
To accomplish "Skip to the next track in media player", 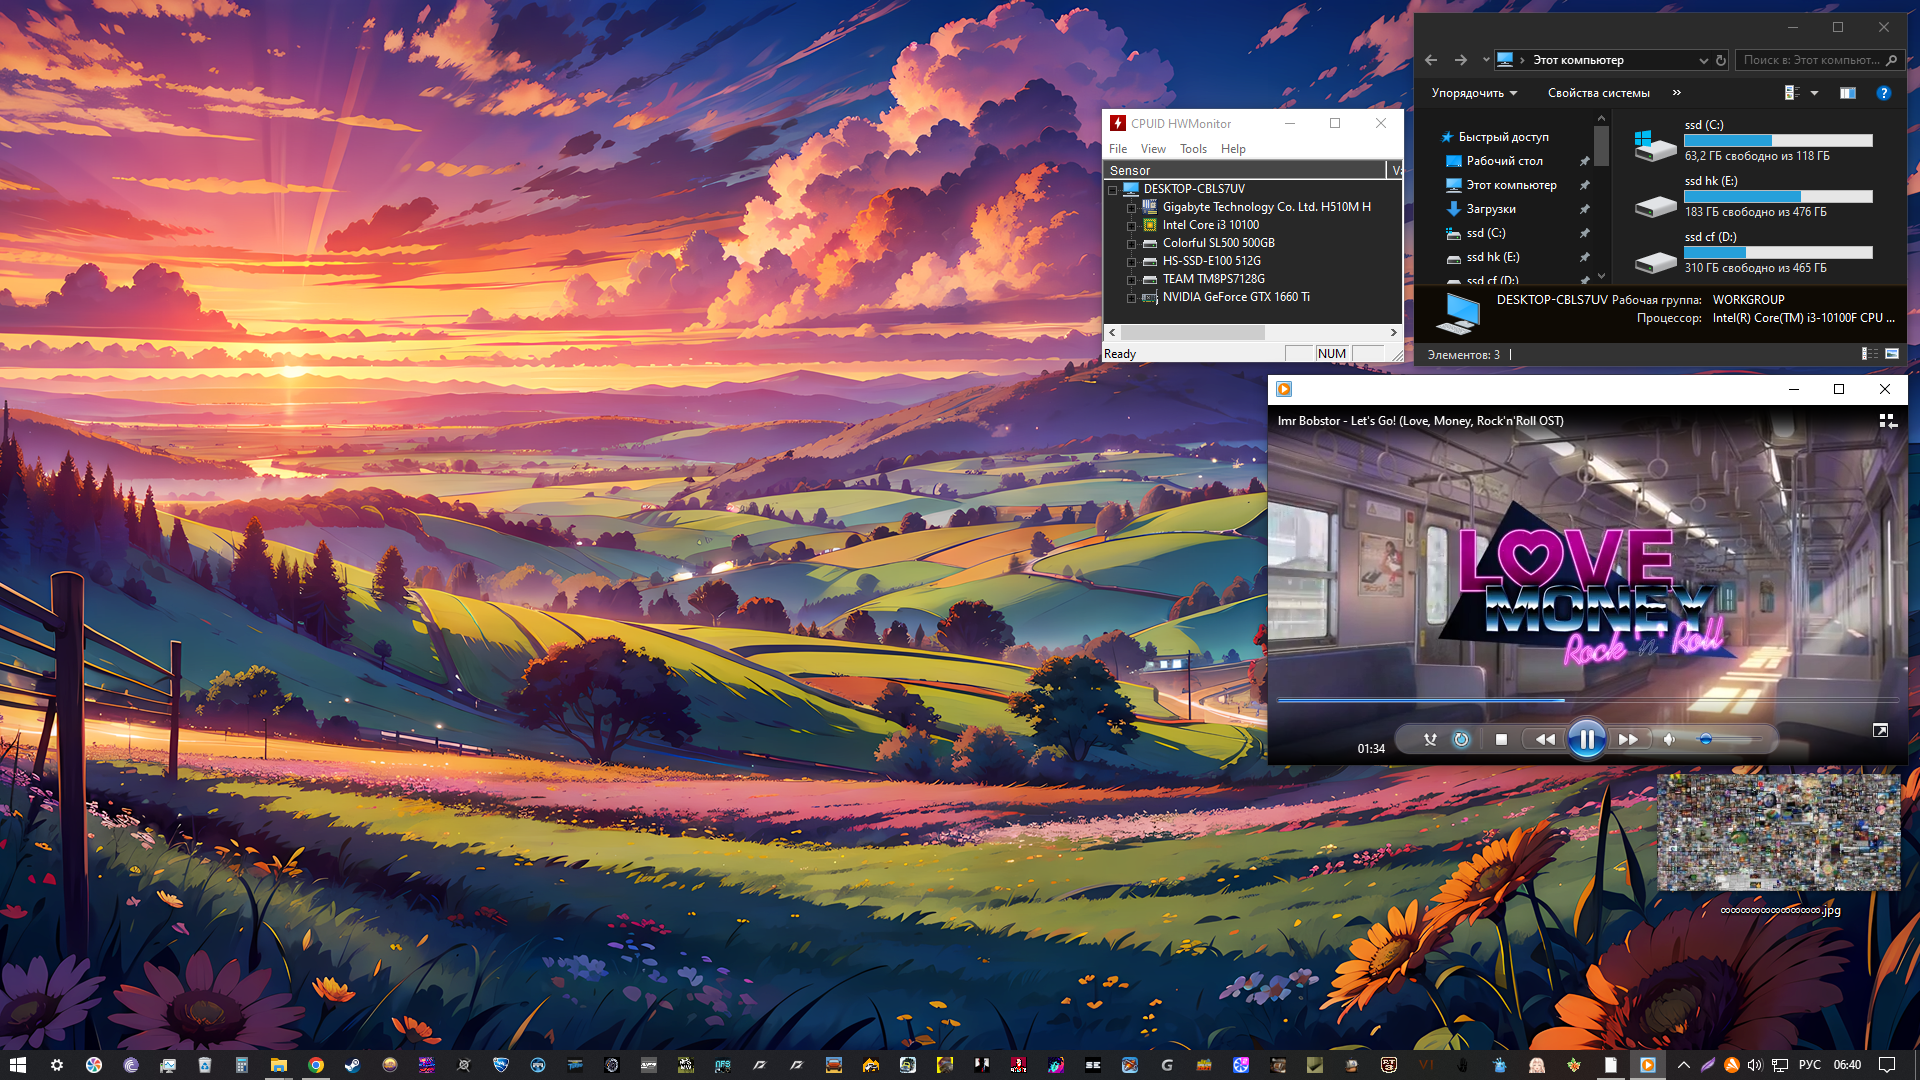I will (1628, 739).
